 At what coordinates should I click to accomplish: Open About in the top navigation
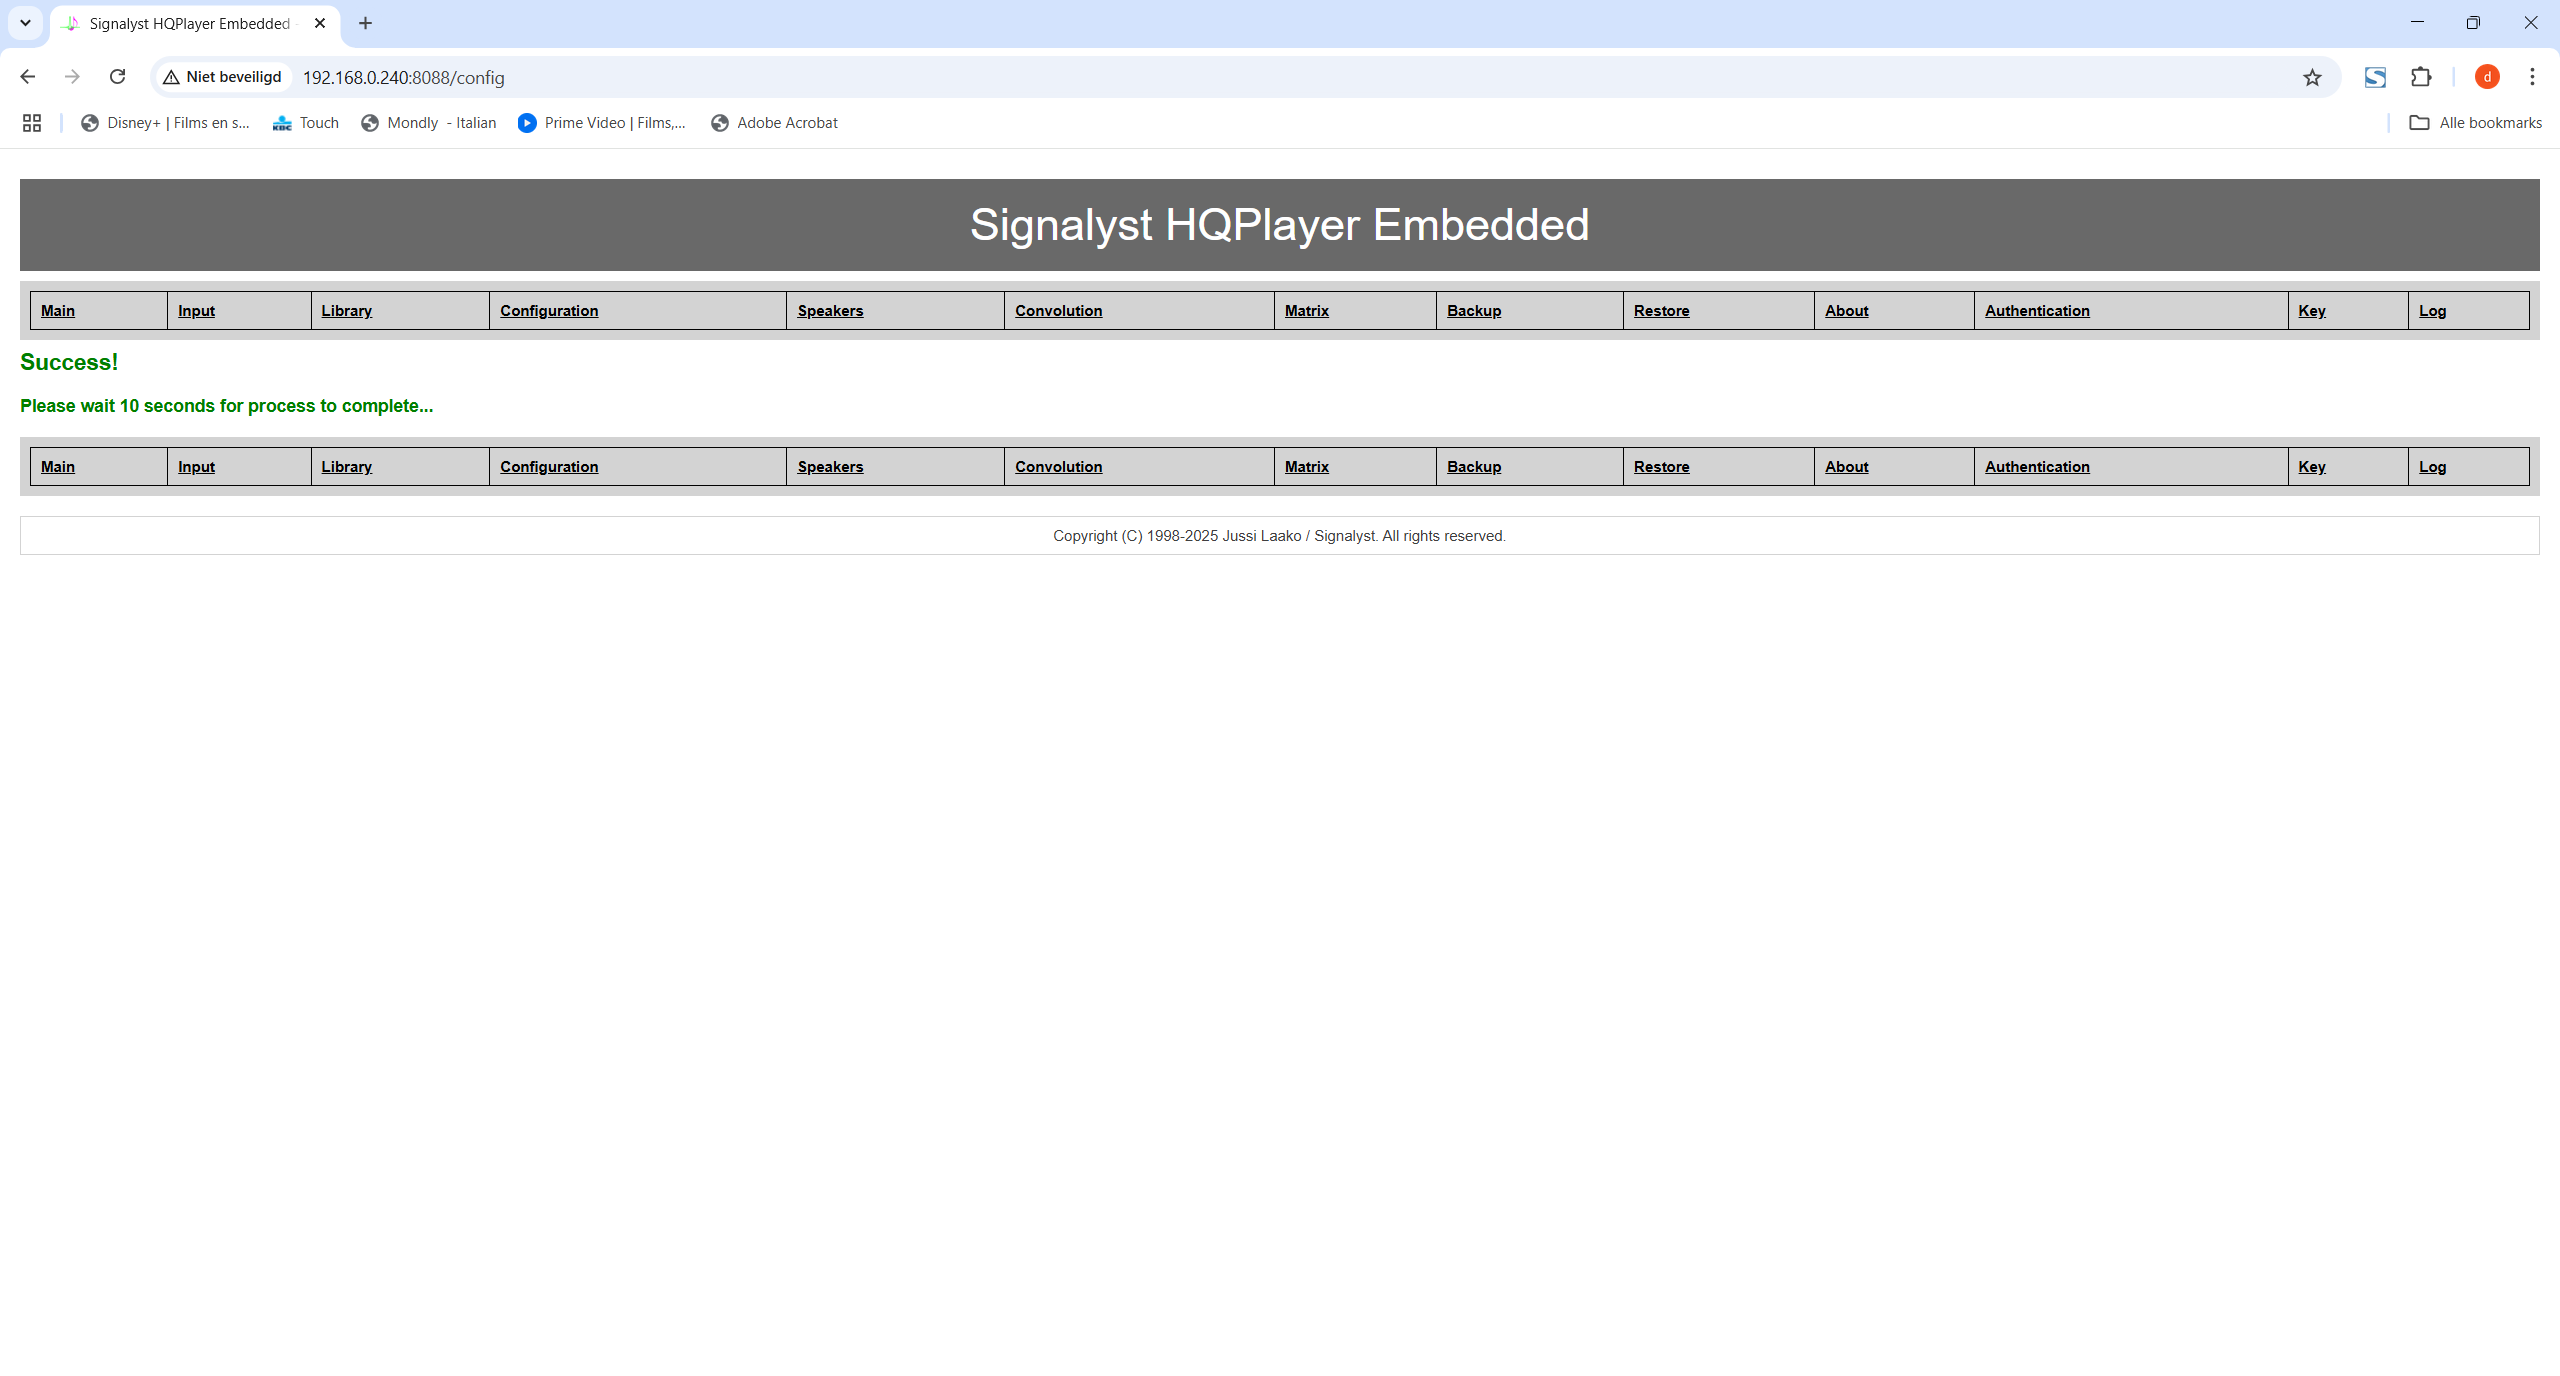click(1847, 311)
